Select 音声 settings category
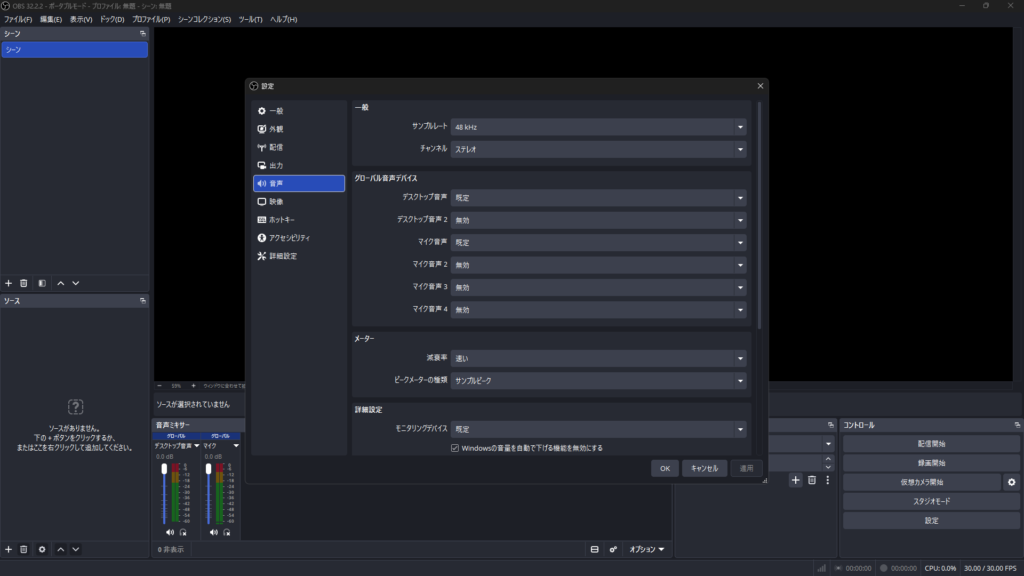This screenshot has width=1024, height=576. [x=298, y=184]
